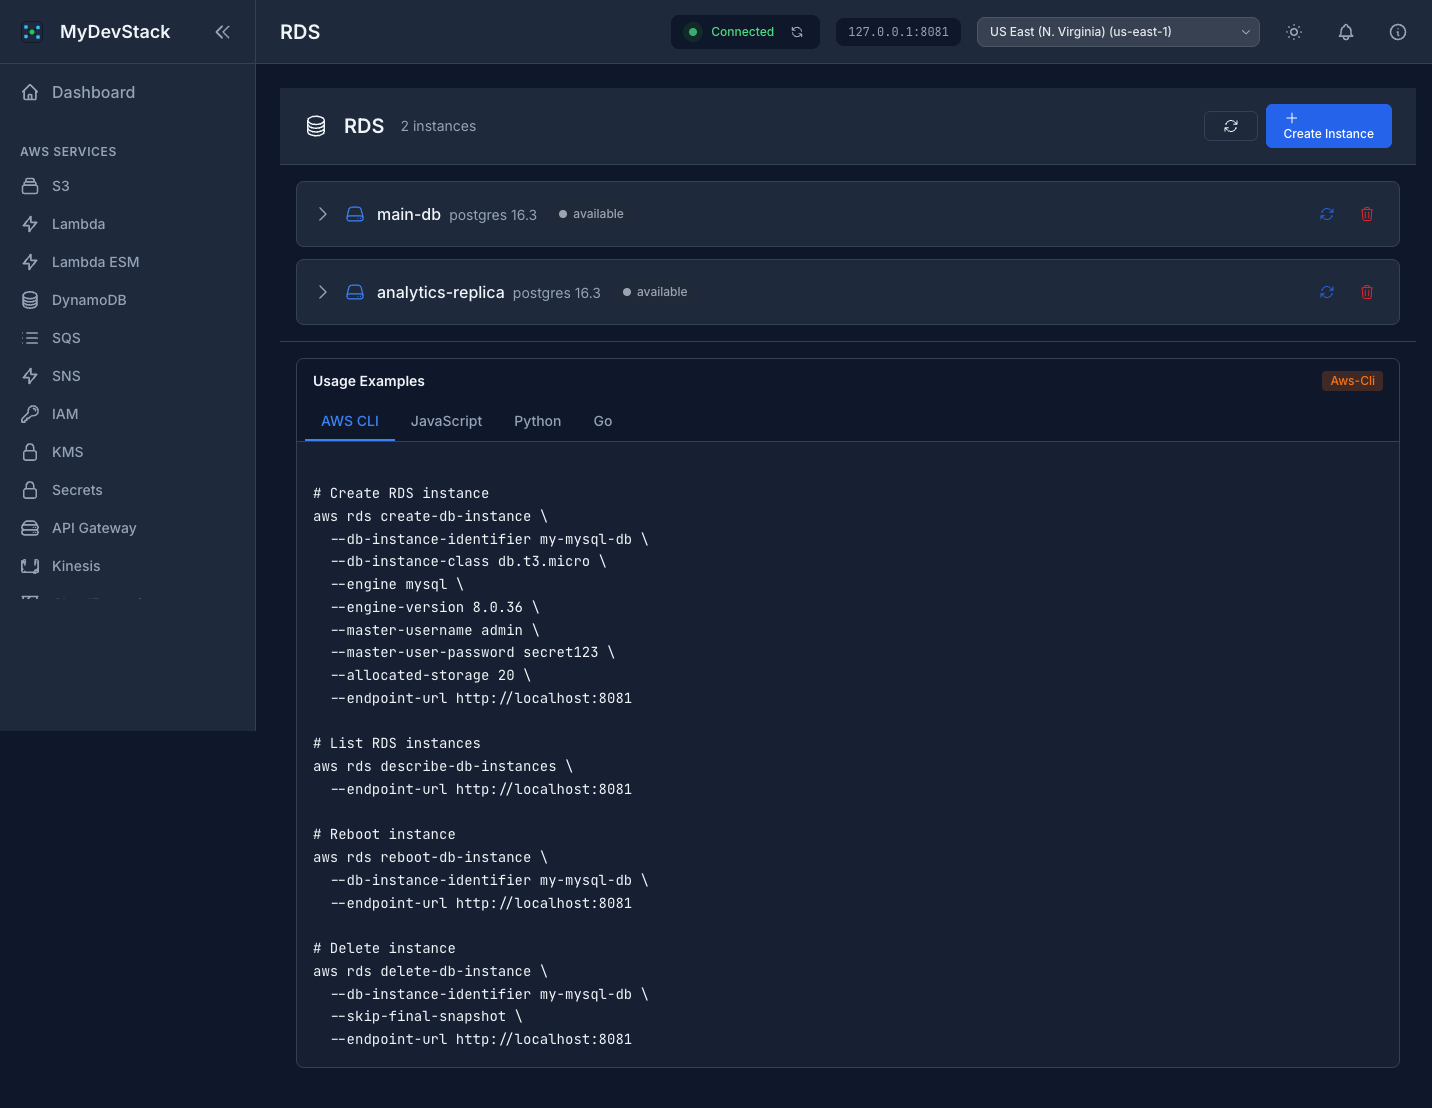Open IAM service page
The width and height of the screenshot is (1432, 1108).
coord(127,414)
